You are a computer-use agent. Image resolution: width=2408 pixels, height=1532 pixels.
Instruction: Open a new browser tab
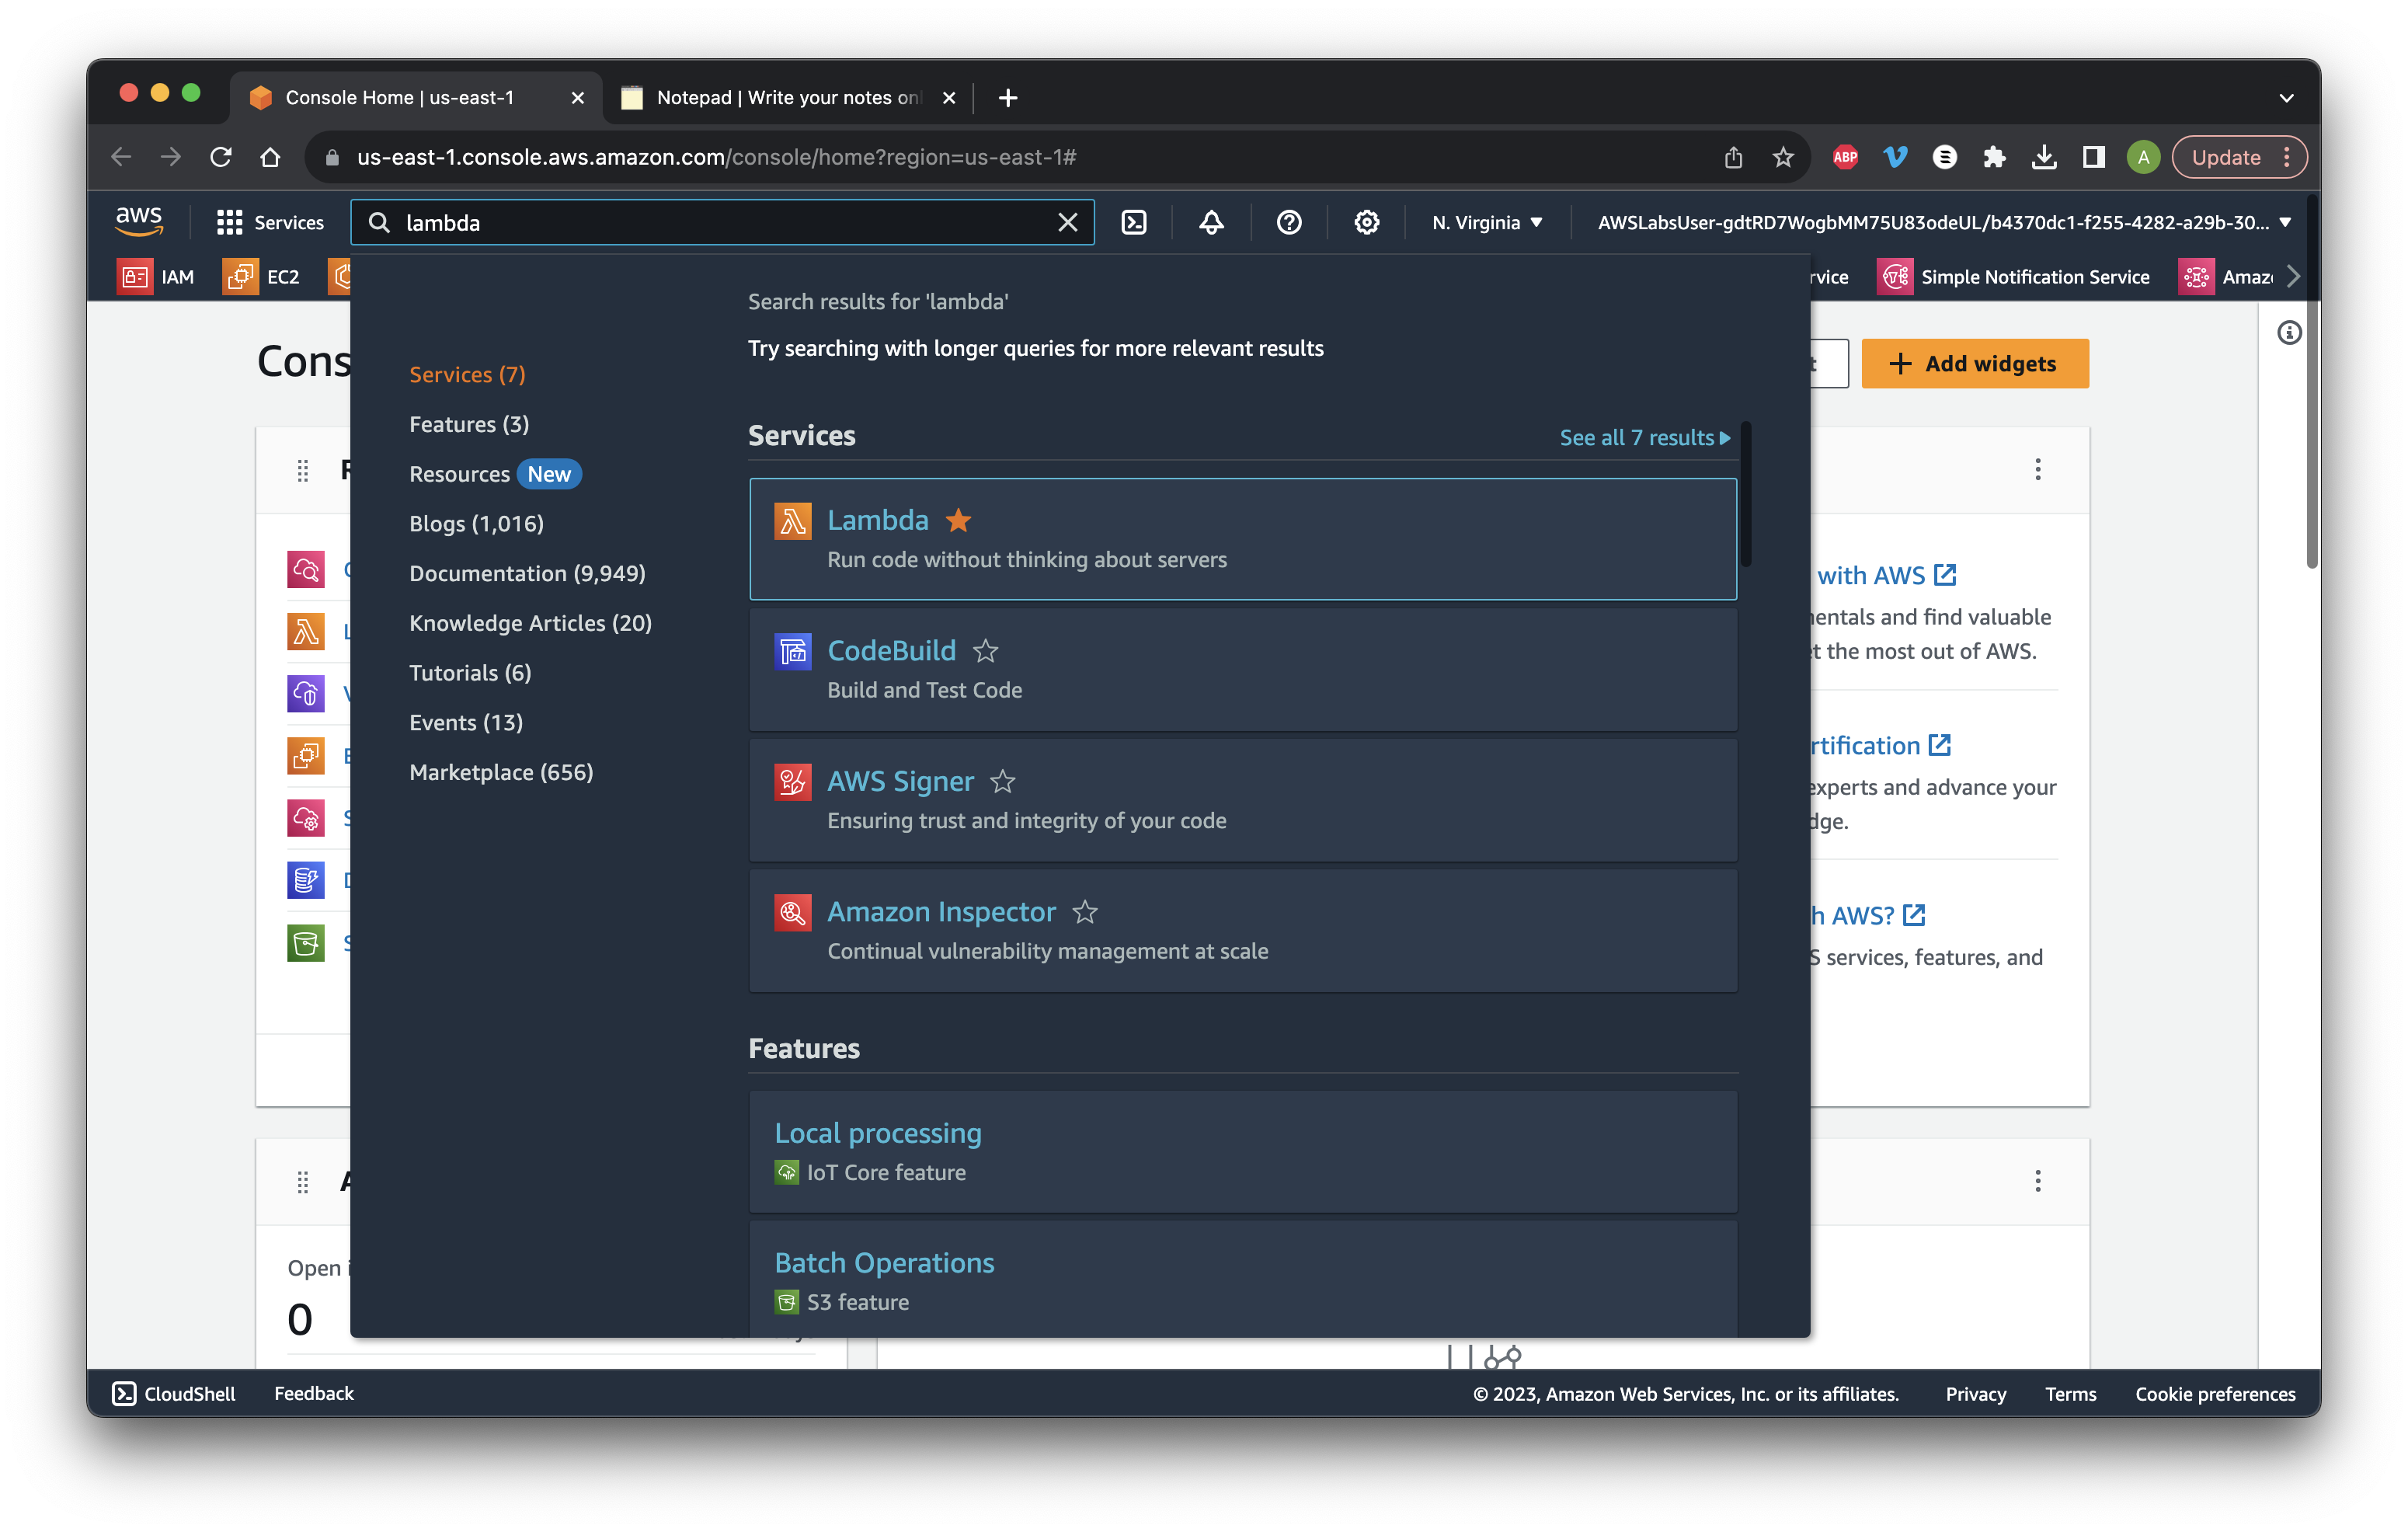[x=1008, y=97]
